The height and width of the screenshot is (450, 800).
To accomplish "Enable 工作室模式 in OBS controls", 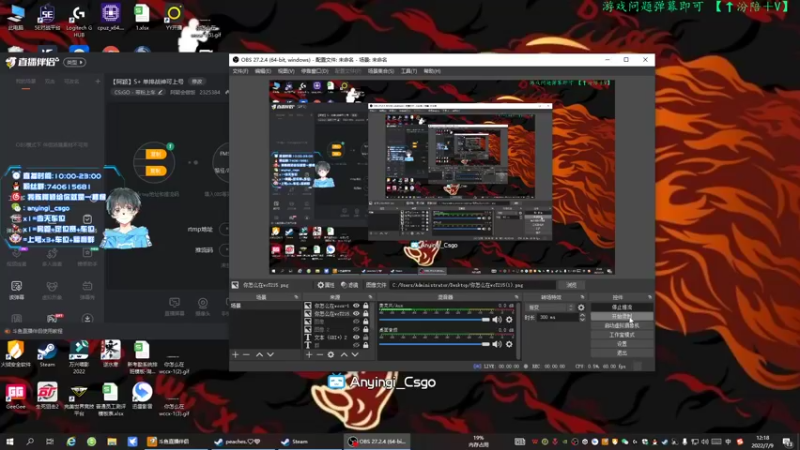I will pos(621,335).
